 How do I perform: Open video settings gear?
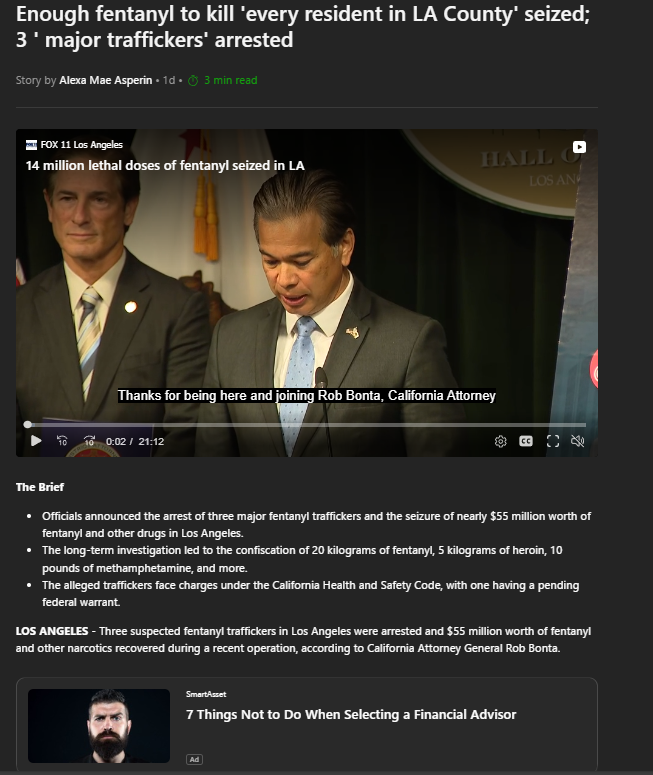tap(500, 441)
